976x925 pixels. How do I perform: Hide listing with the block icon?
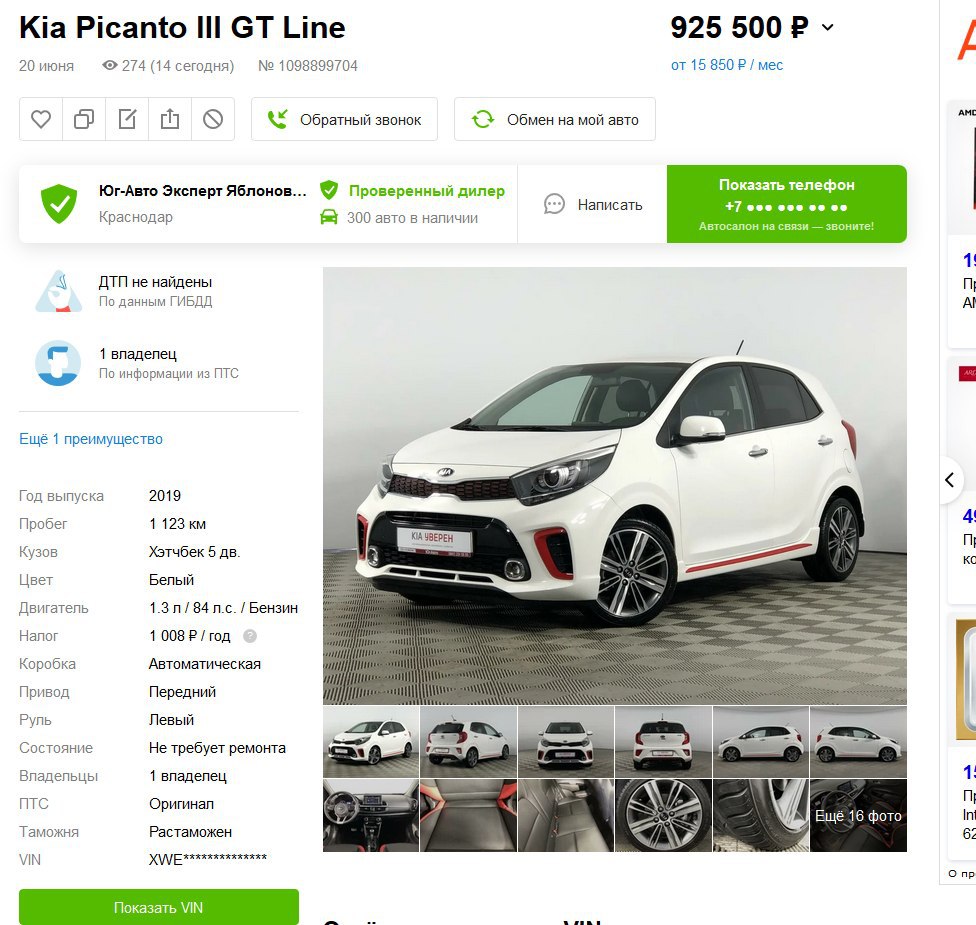tap(213, 119)
